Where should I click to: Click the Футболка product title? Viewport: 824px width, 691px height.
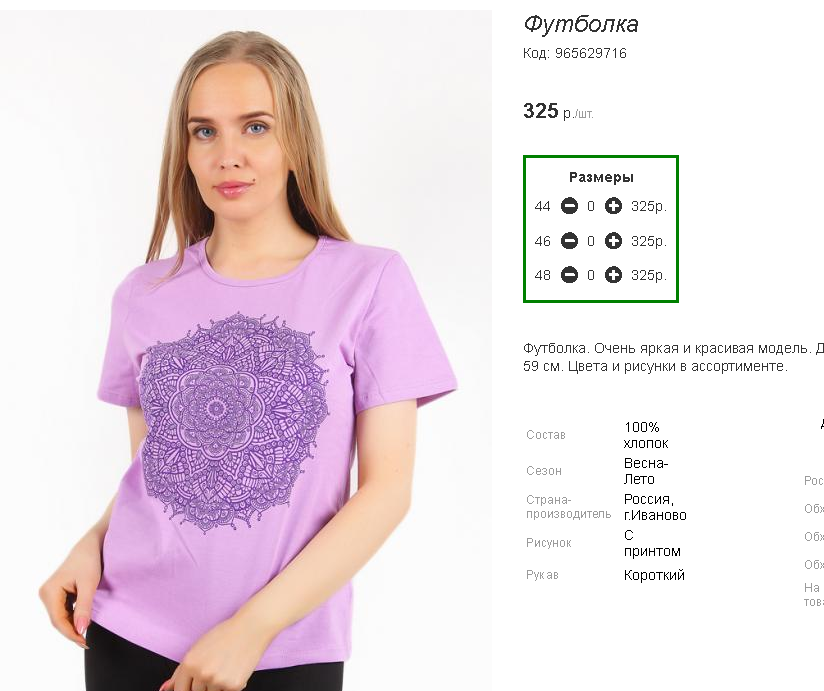click(581, 24)
